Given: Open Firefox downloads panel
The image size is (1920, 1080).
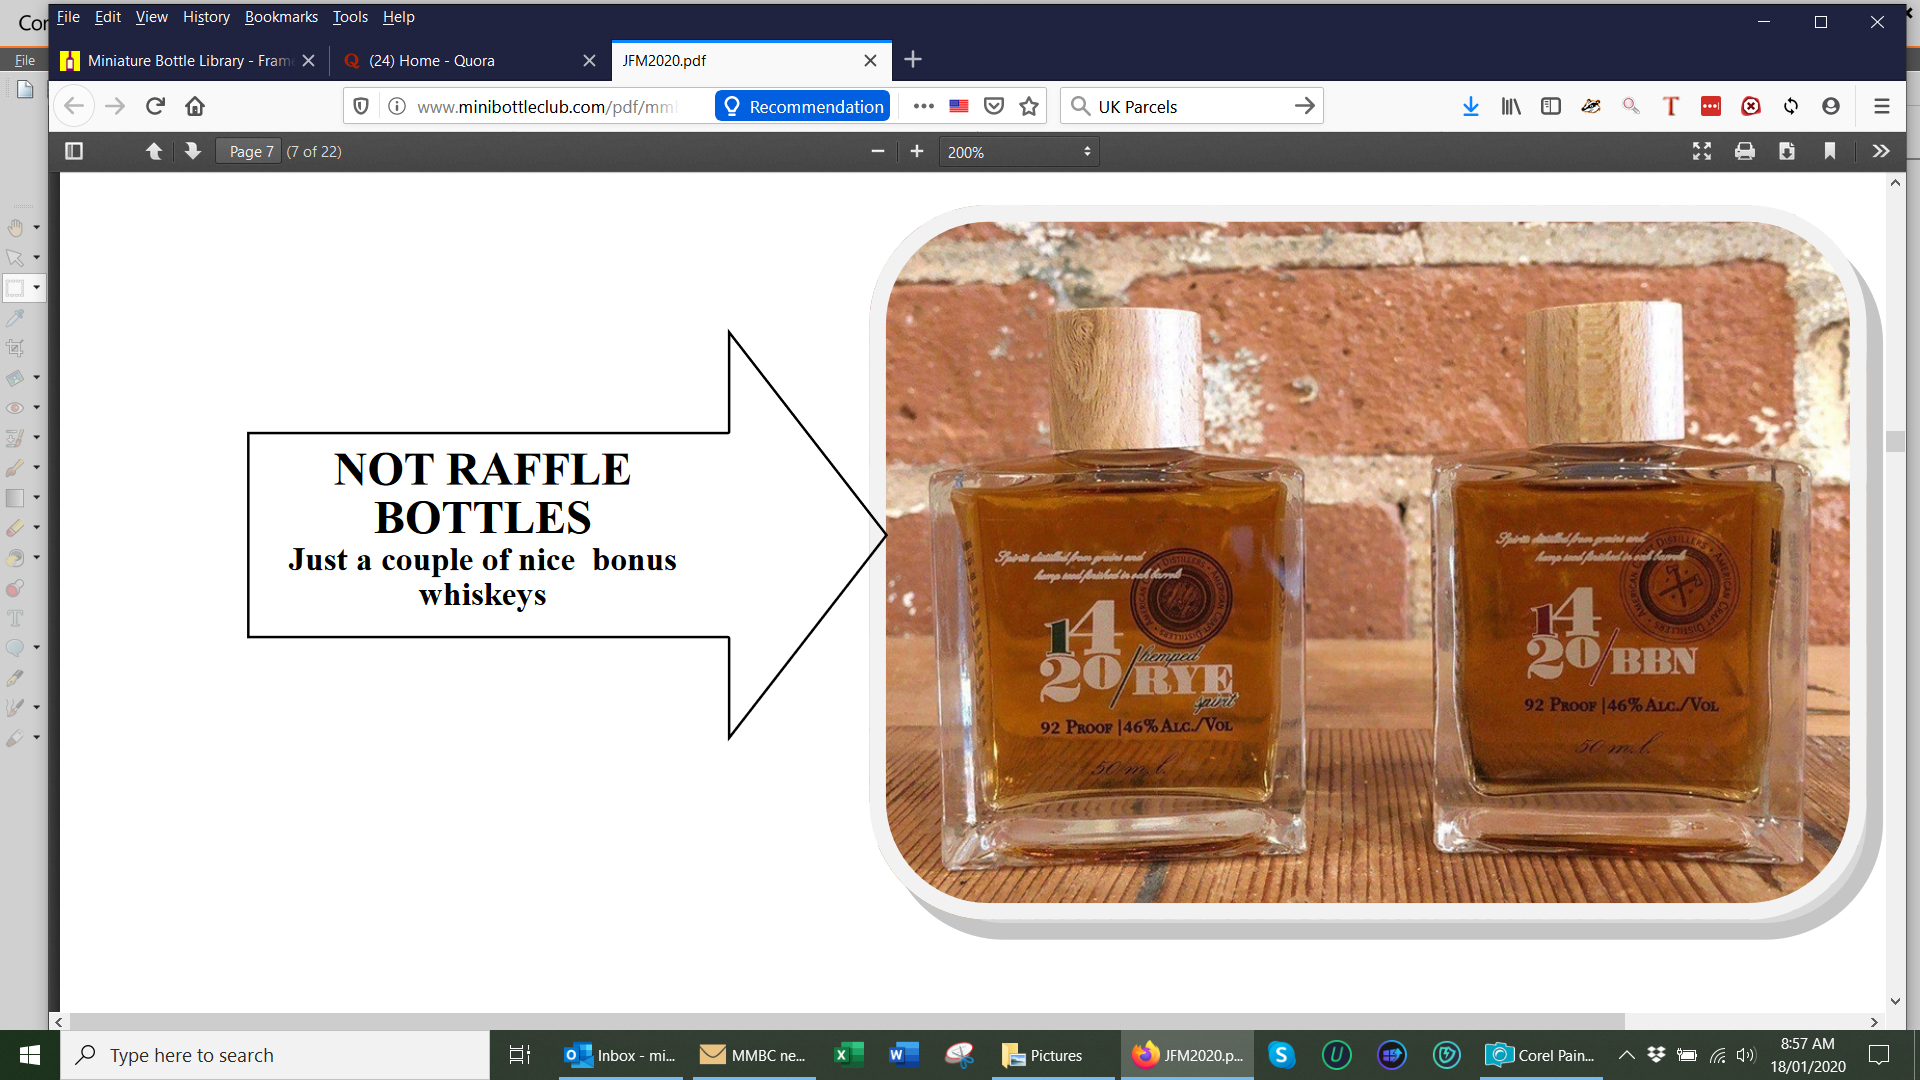Looking at the screenshot, I should click(x=1471, y=106).
